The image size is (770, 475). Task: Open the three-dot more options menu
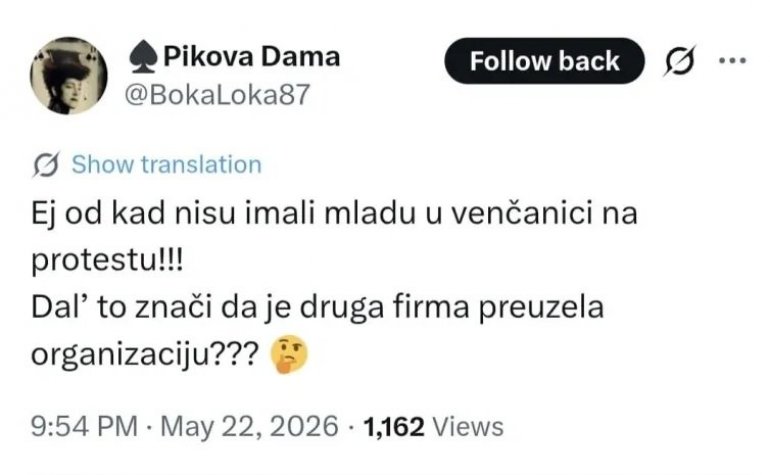coord(732,61)
